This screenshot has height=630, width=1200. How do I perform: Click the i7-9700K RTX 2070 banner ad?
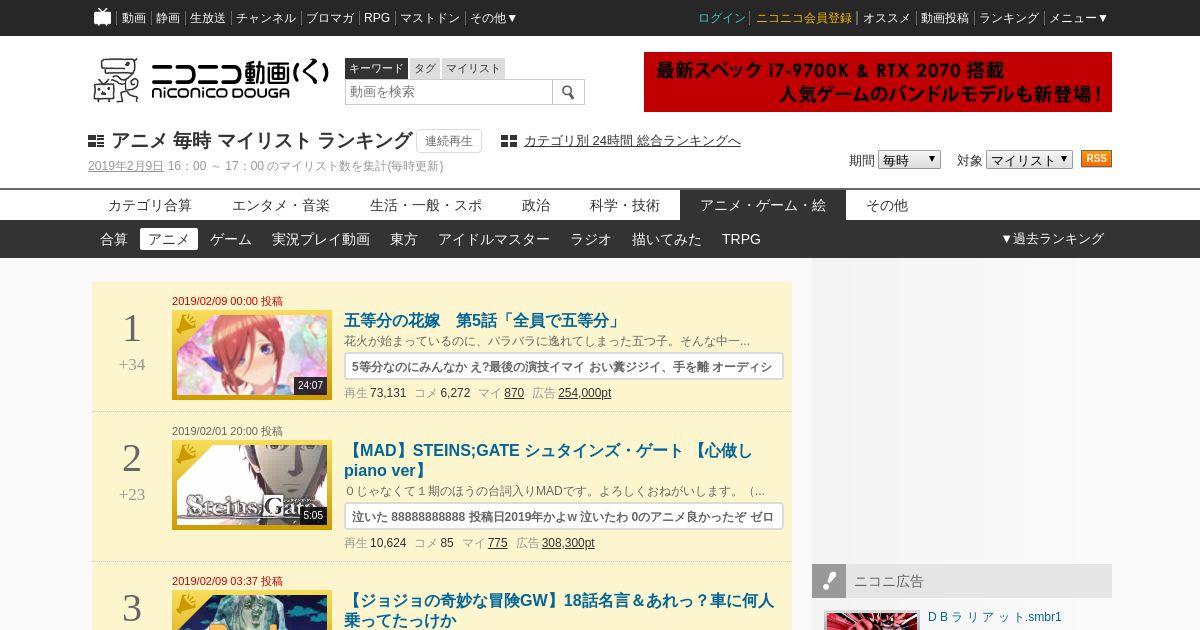(x=878, y=82)
